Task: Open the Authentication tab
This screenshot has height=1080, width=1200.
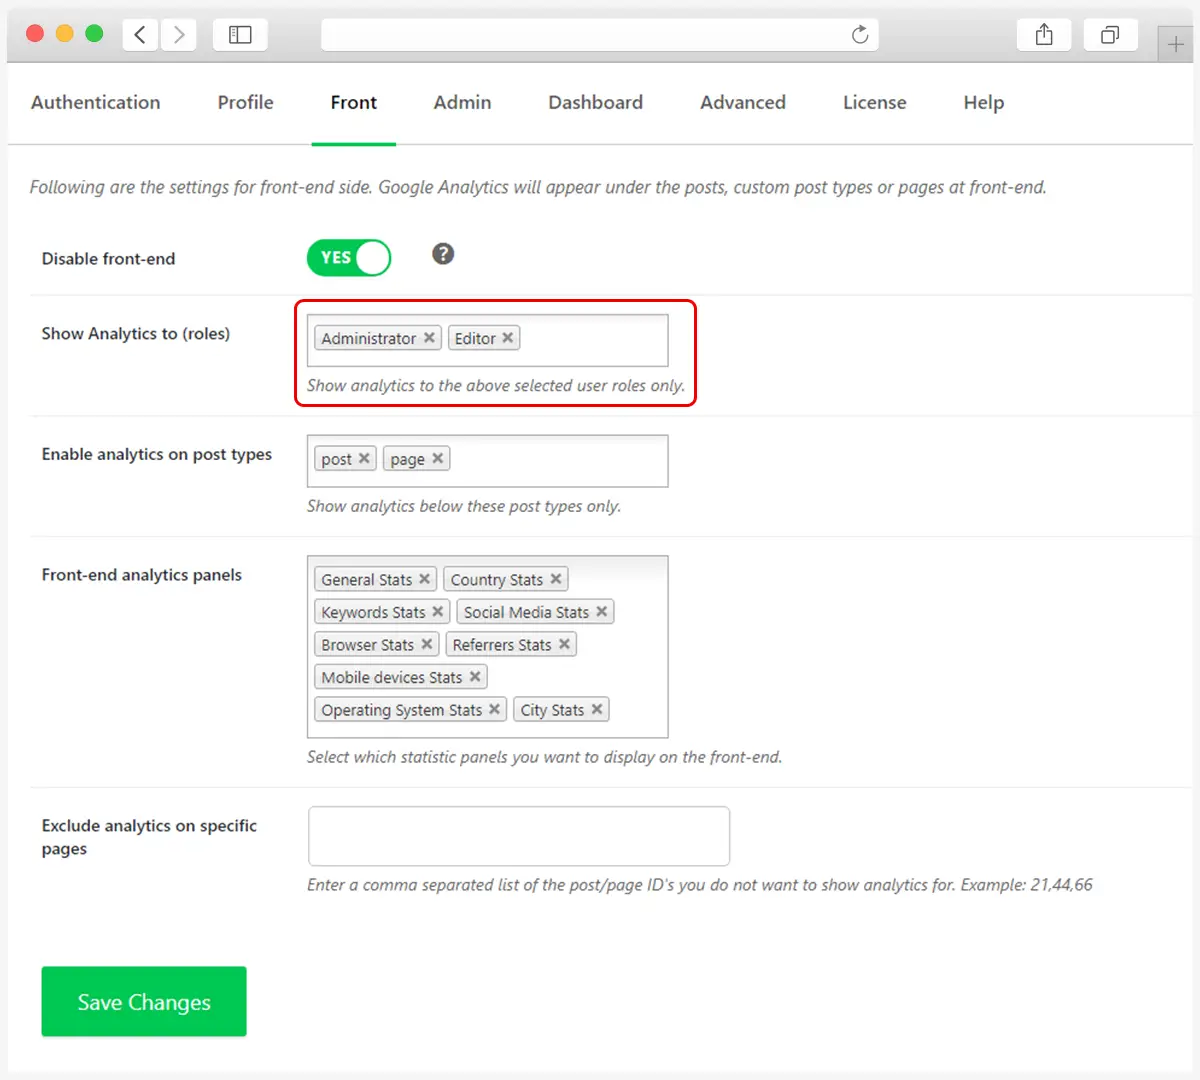Action: click(x=96, y=102)
